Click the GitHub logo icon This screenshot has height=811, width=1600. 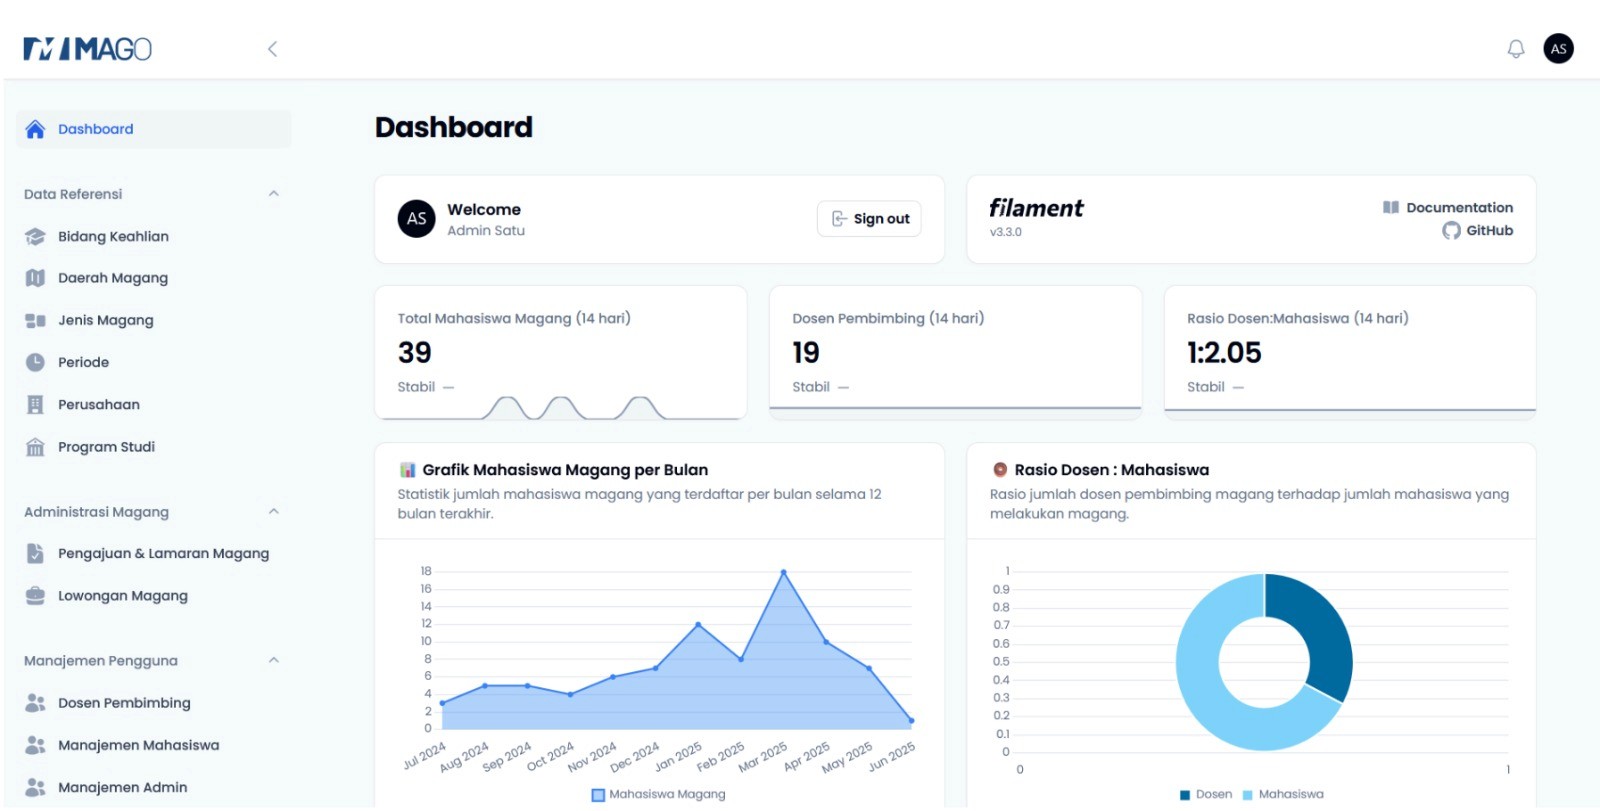point(1451,230)
